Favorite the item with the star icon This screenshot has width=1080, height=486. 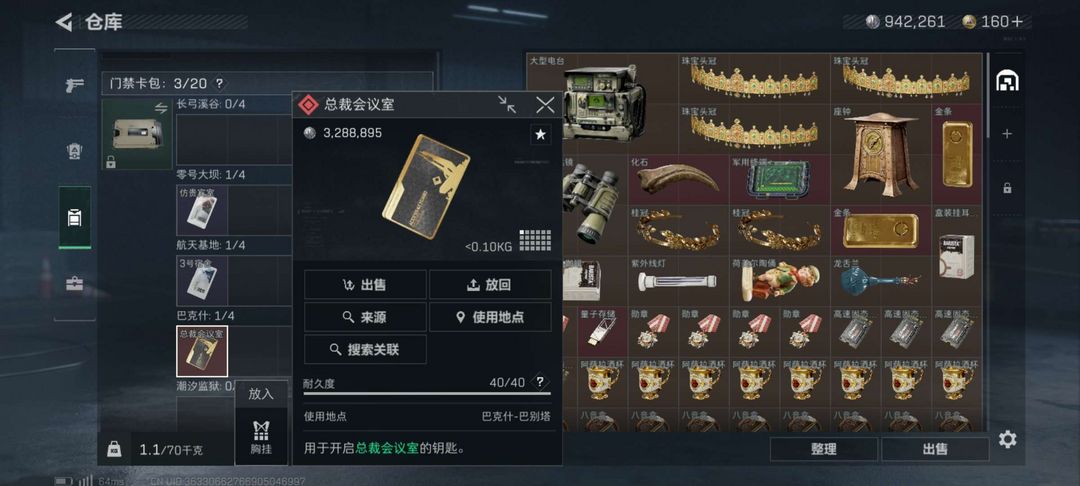coord(541,135)
